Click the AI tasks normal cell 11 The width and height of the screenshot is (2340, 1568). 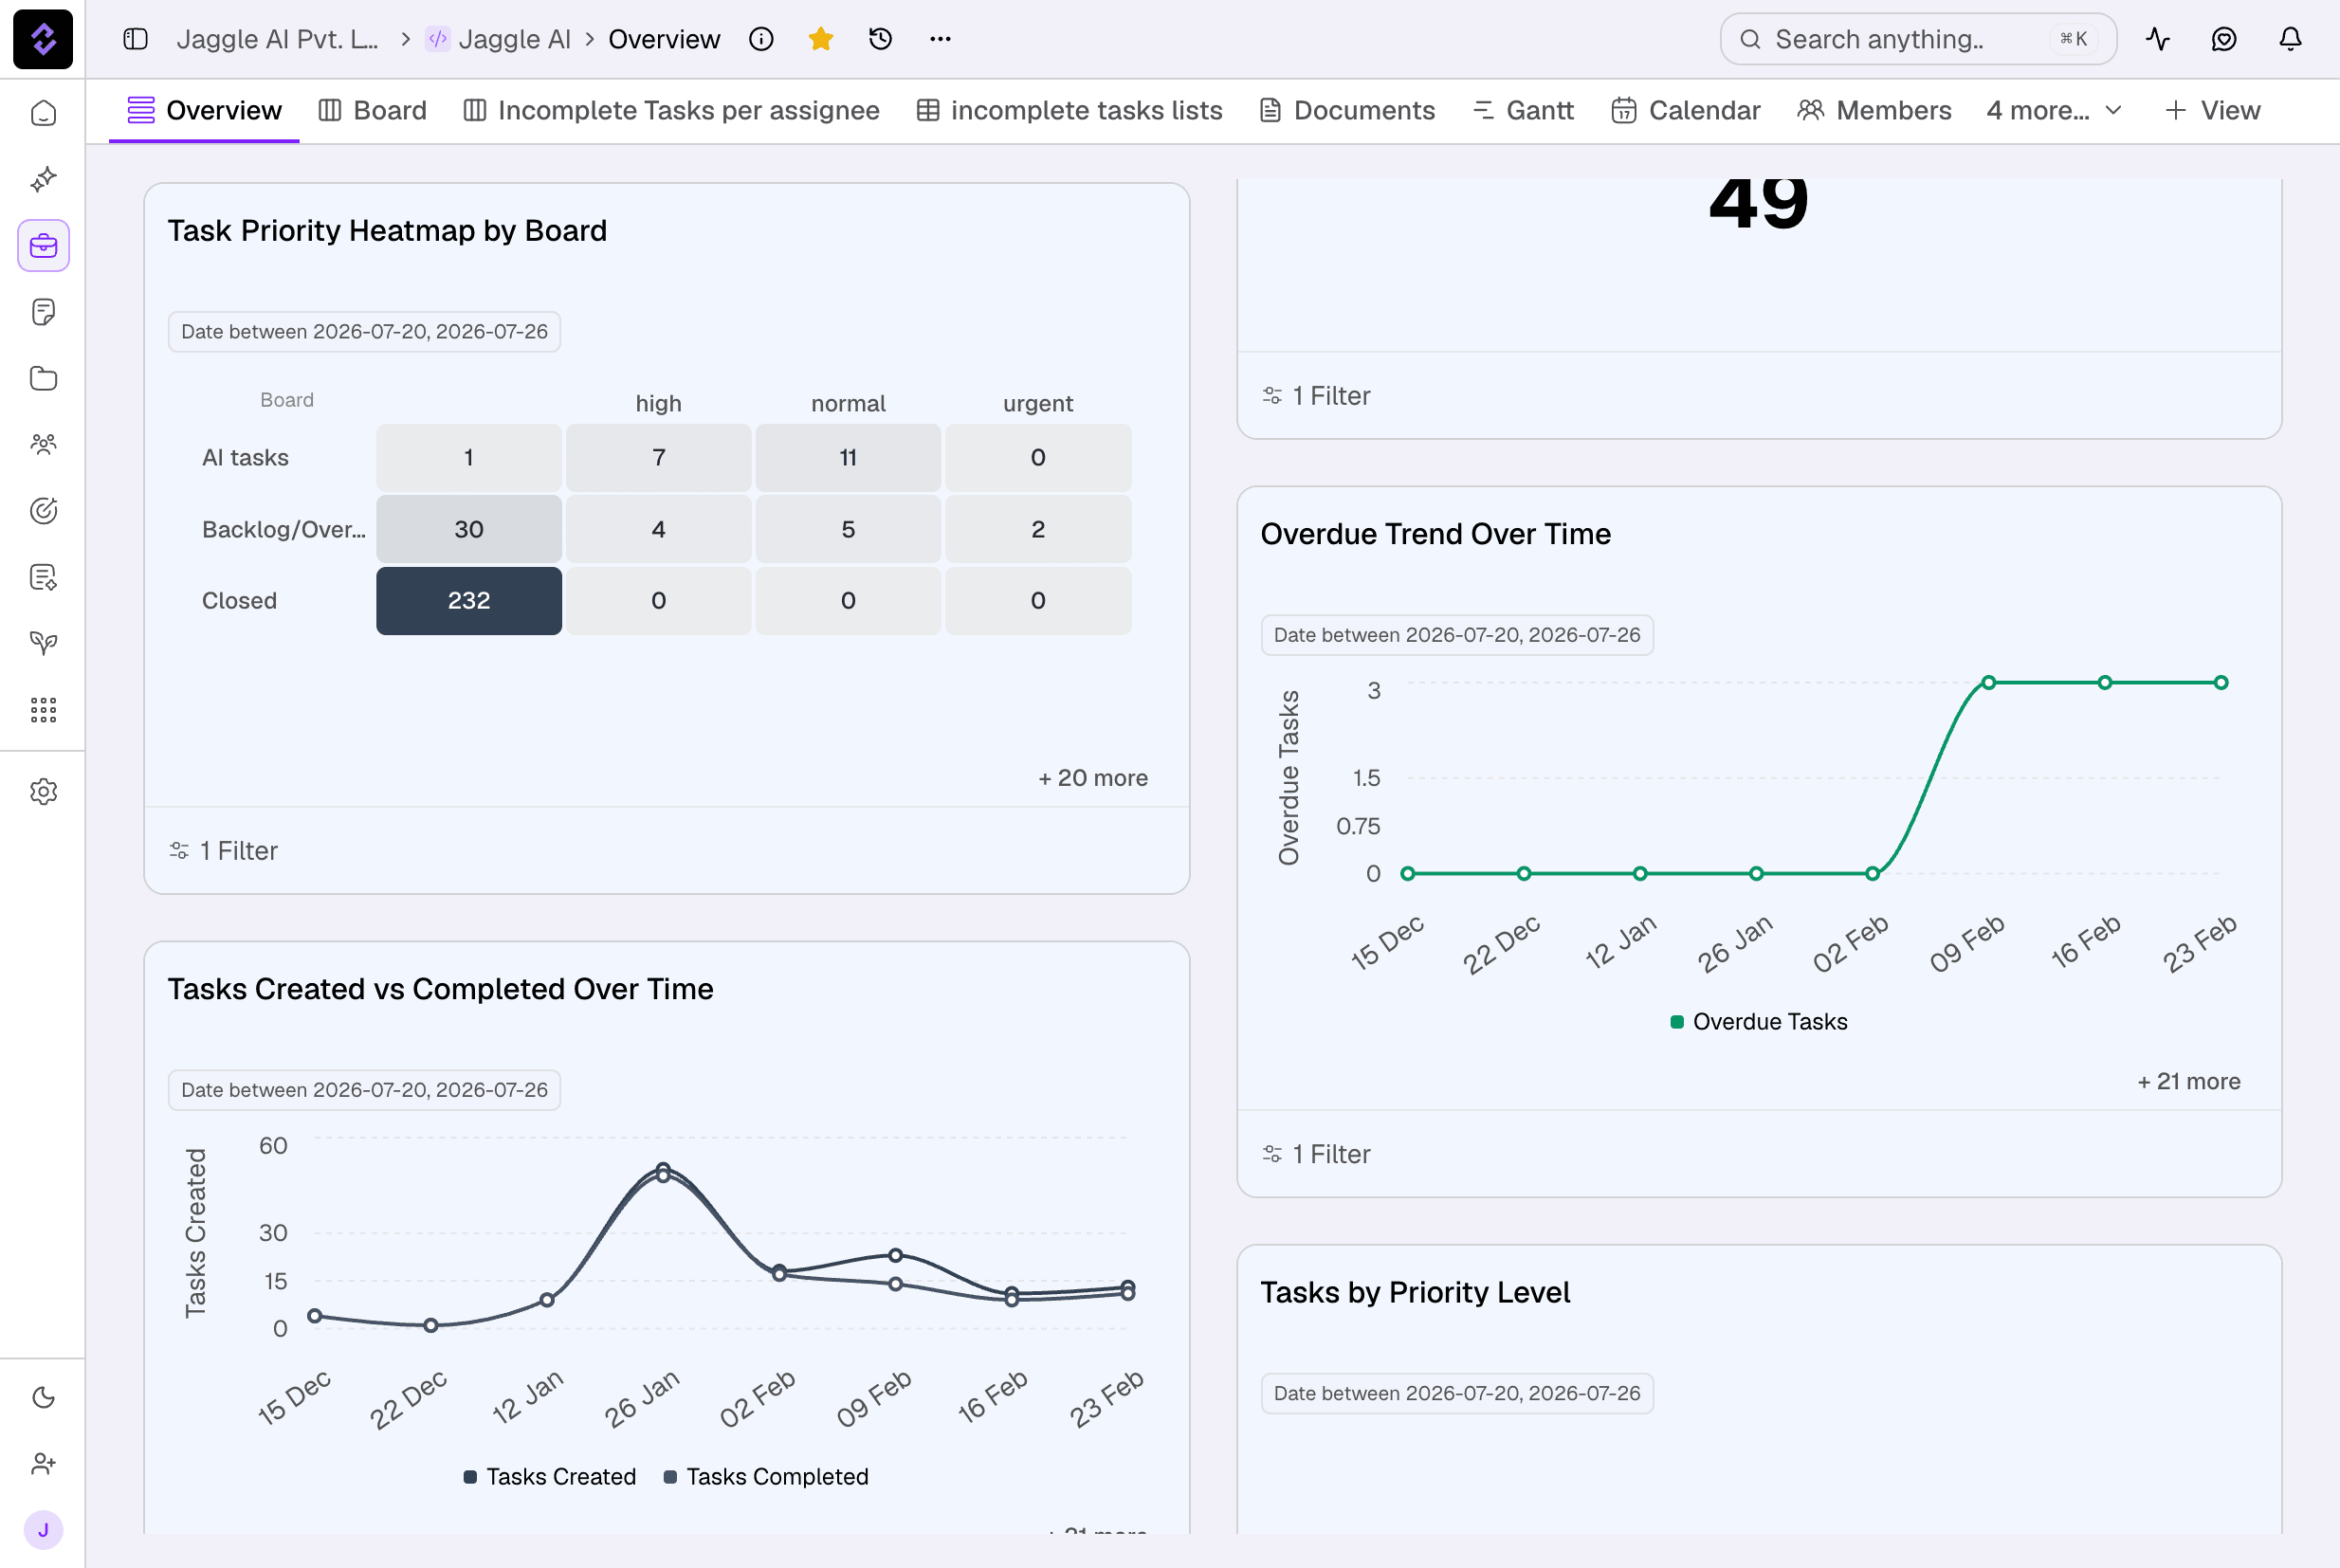[x=848, y=458]
